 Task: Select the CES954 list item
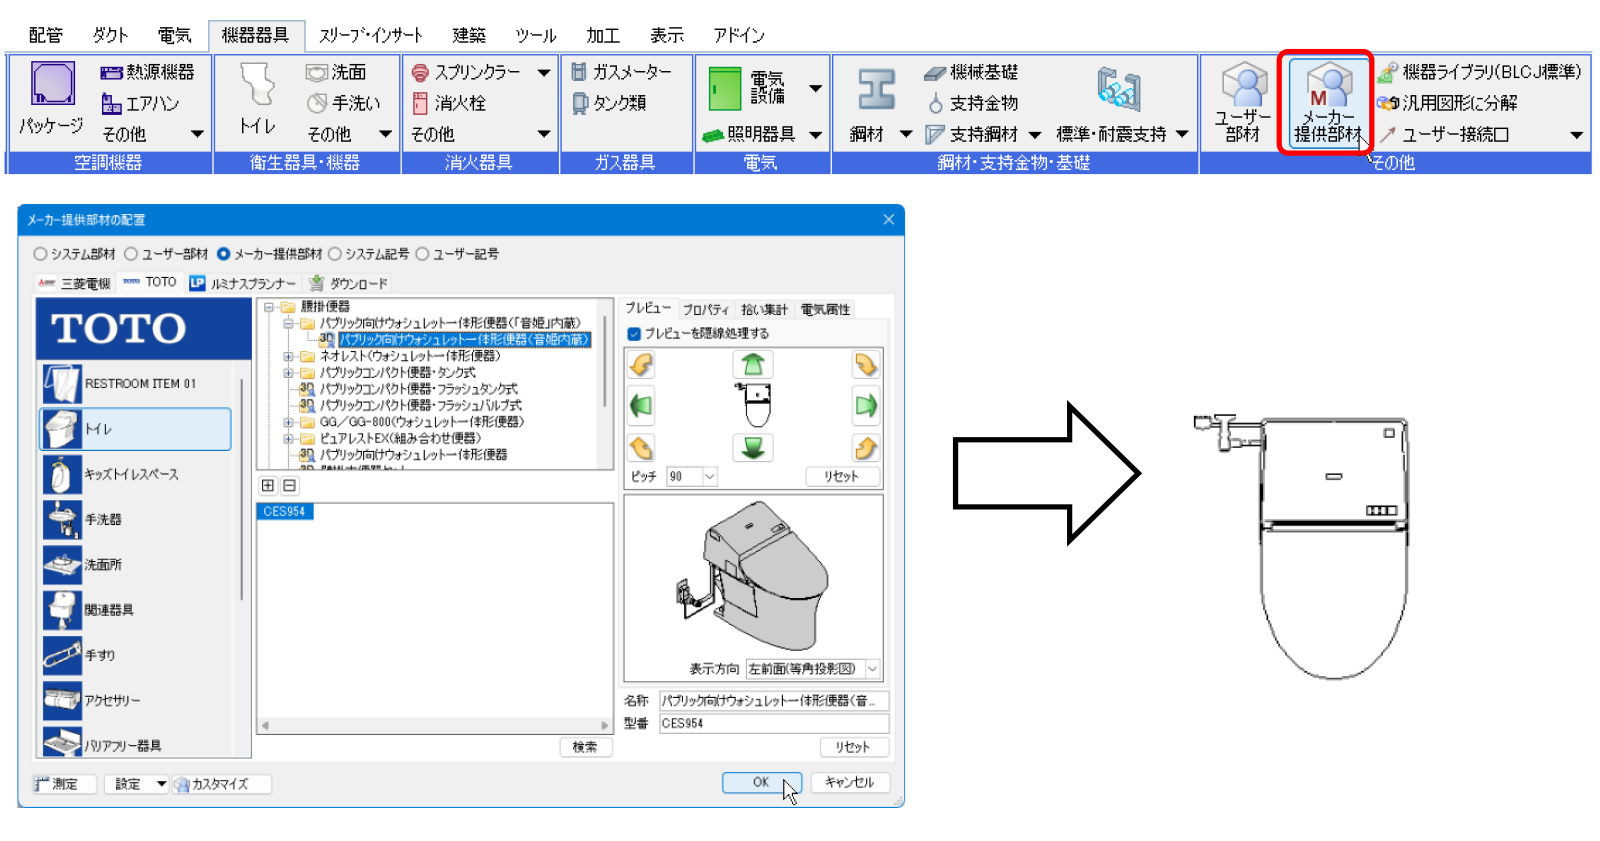tap(284, 511)
